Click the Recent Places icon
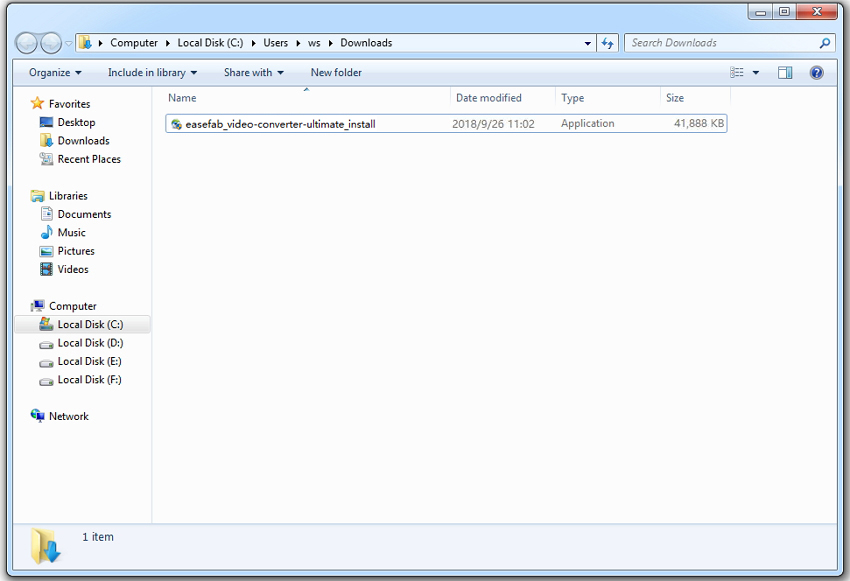Image resolution: width=850 pixels, height=581 pixels. [x=46, y=159]
